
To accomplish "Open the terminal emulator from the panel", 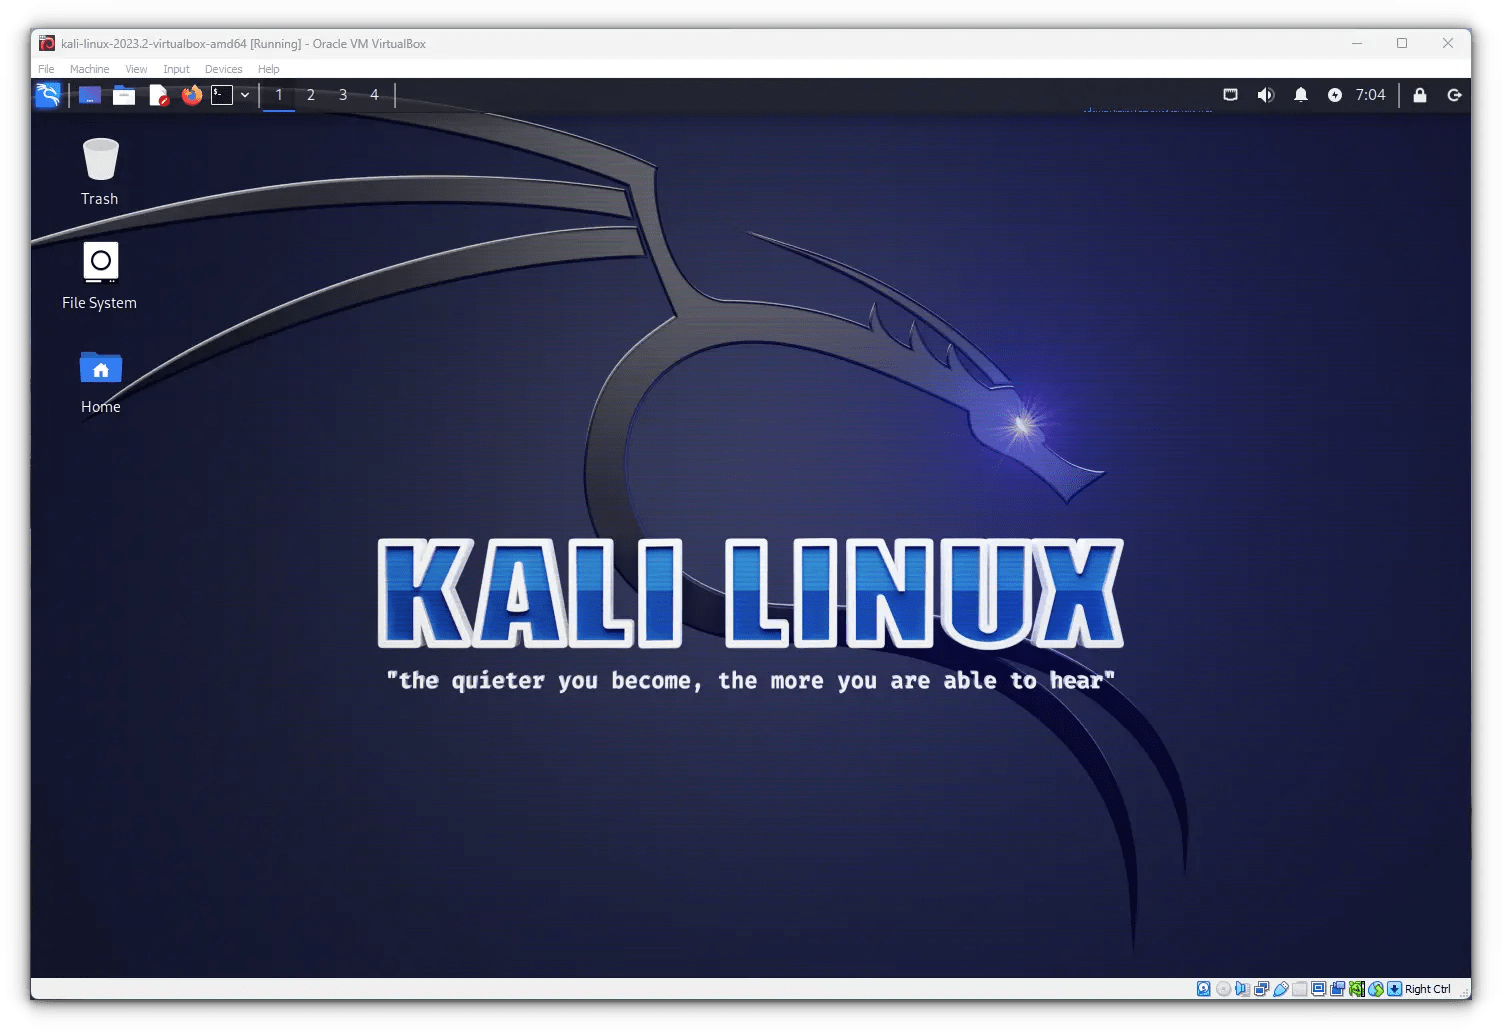I will coord(222,95).
